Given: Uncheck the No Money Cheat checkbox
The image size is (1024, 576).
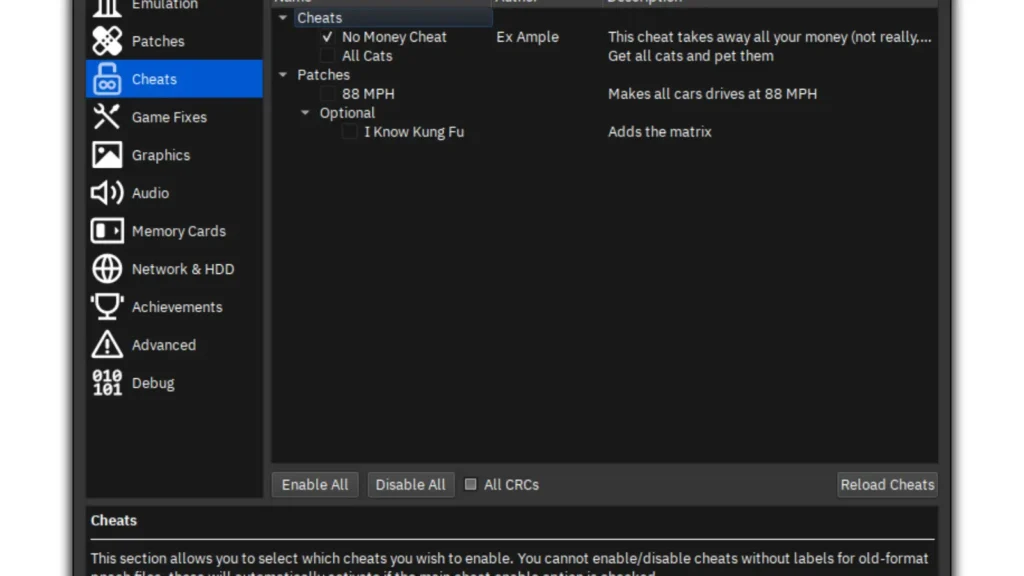Looking at the screenshot, I should coord(327,37).
